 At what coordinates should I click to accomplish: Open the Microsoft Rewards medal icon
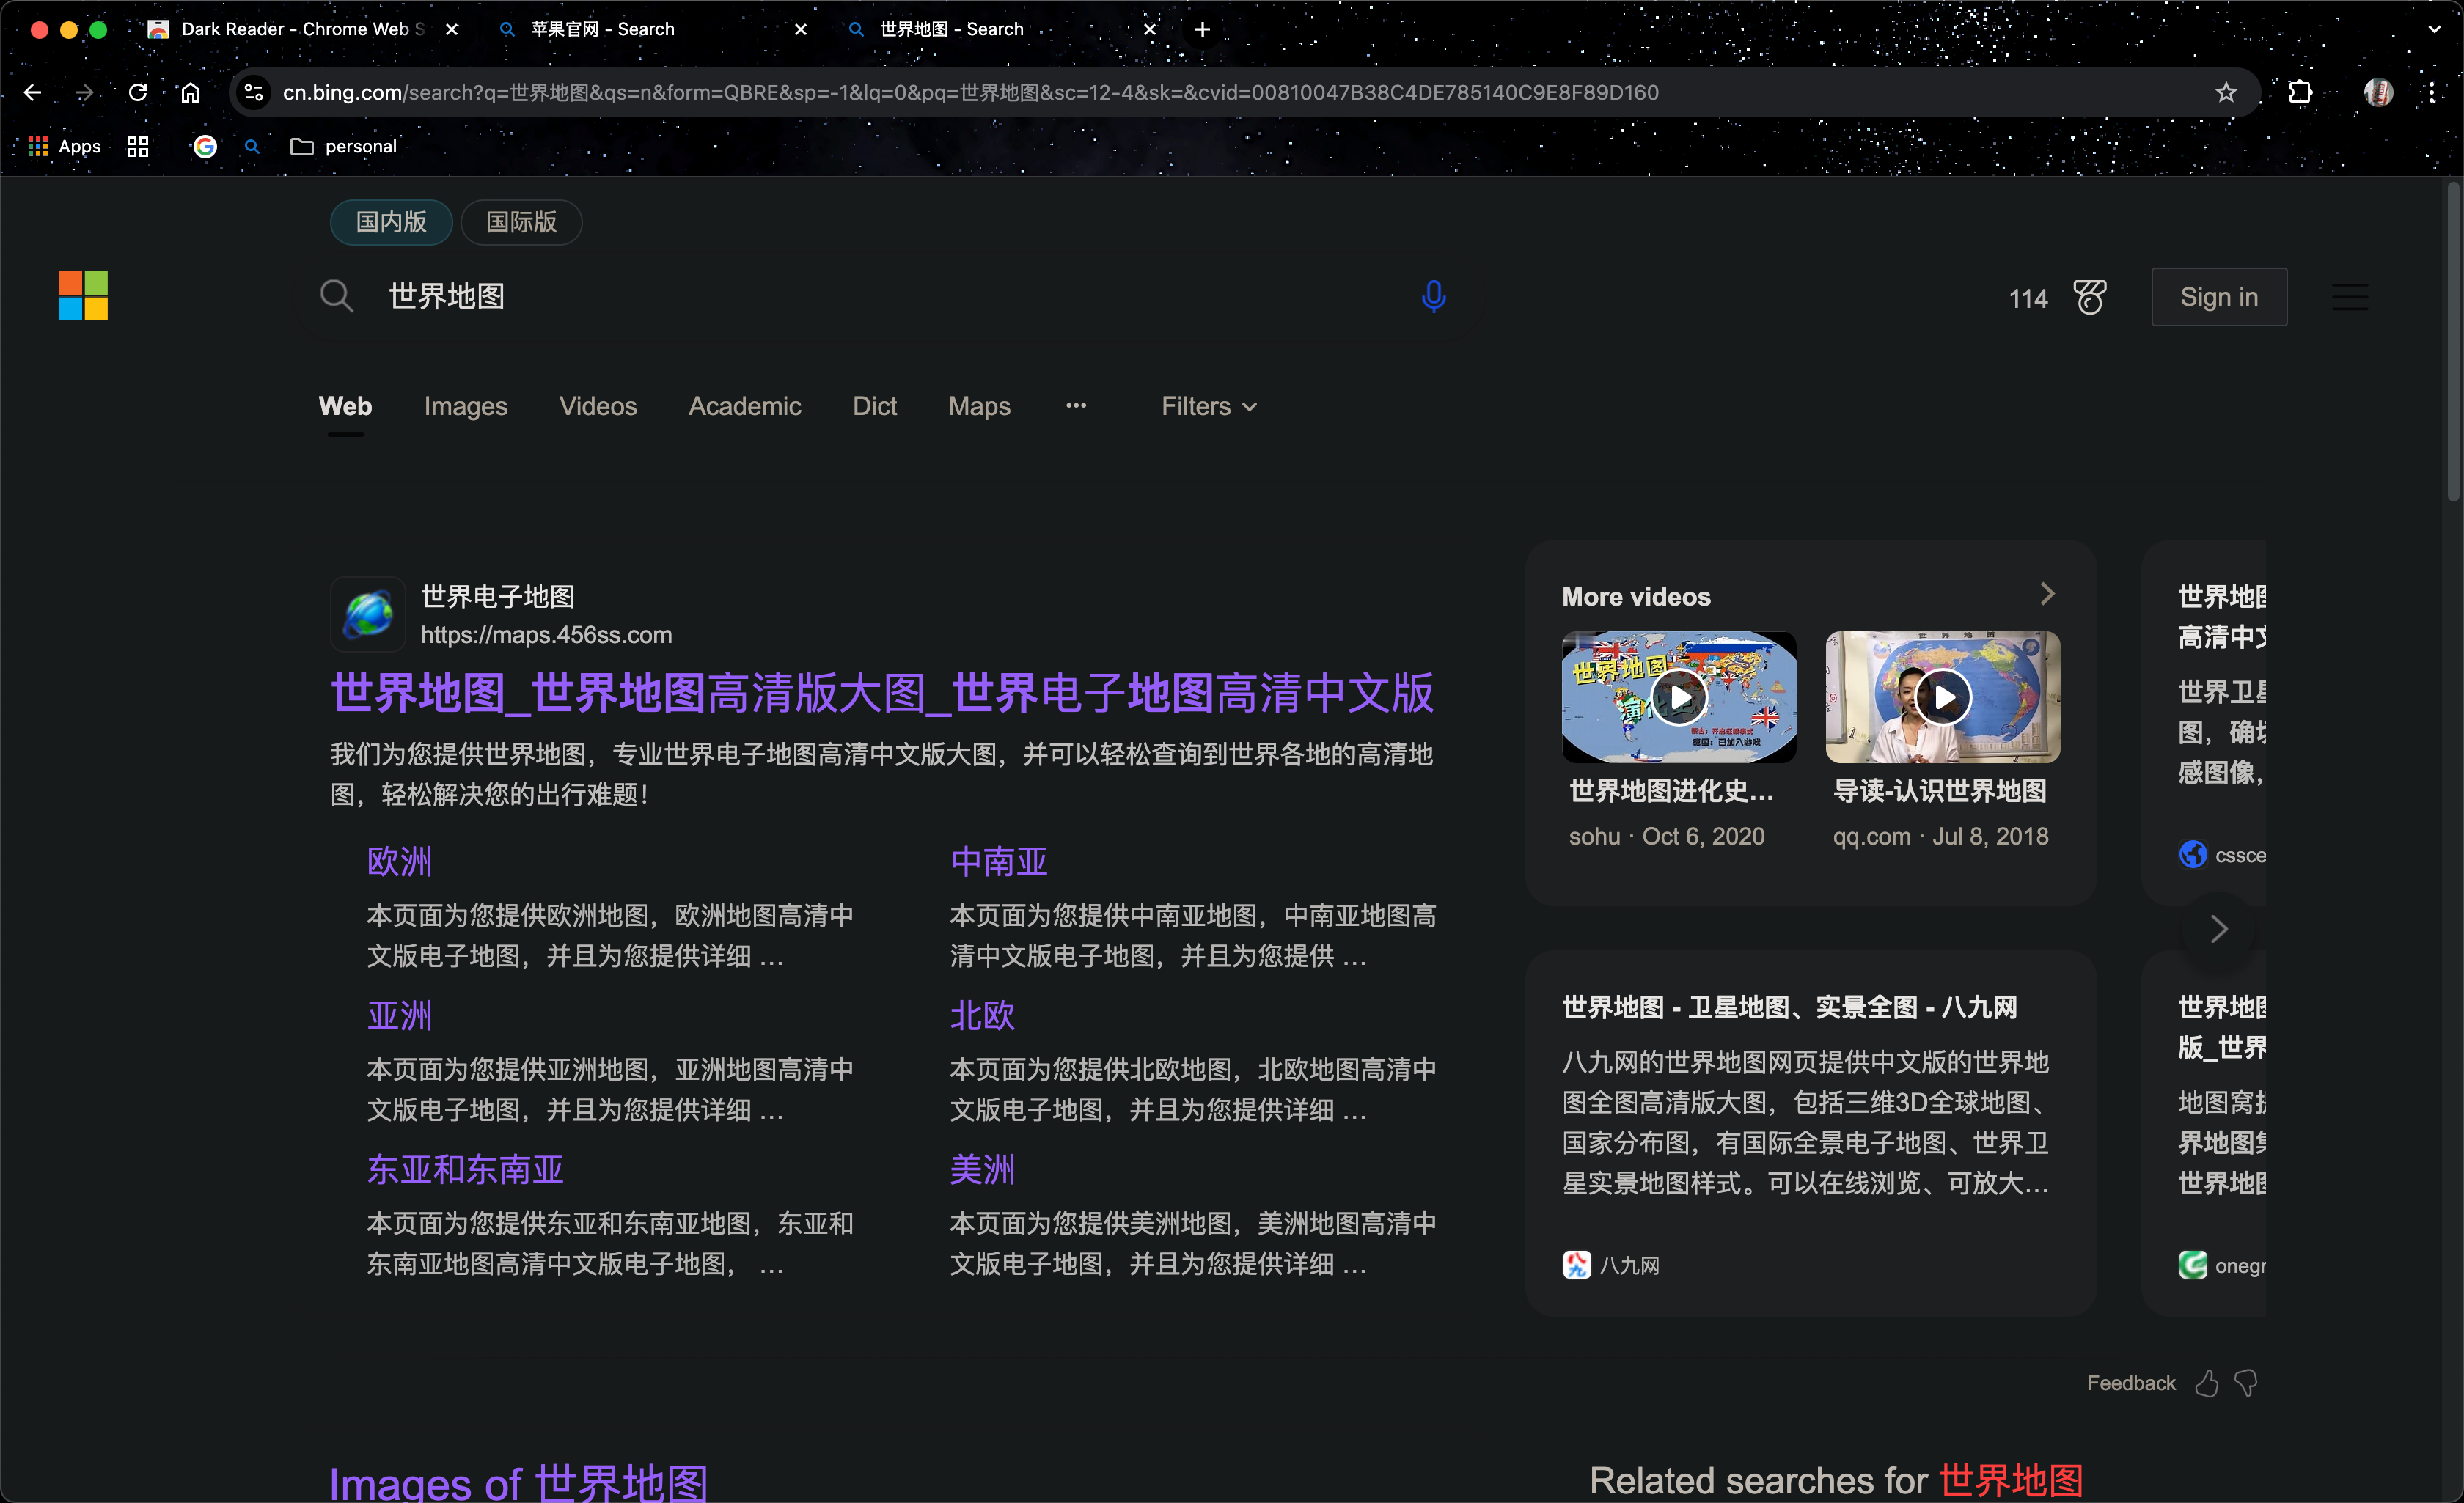[2089, 297]
